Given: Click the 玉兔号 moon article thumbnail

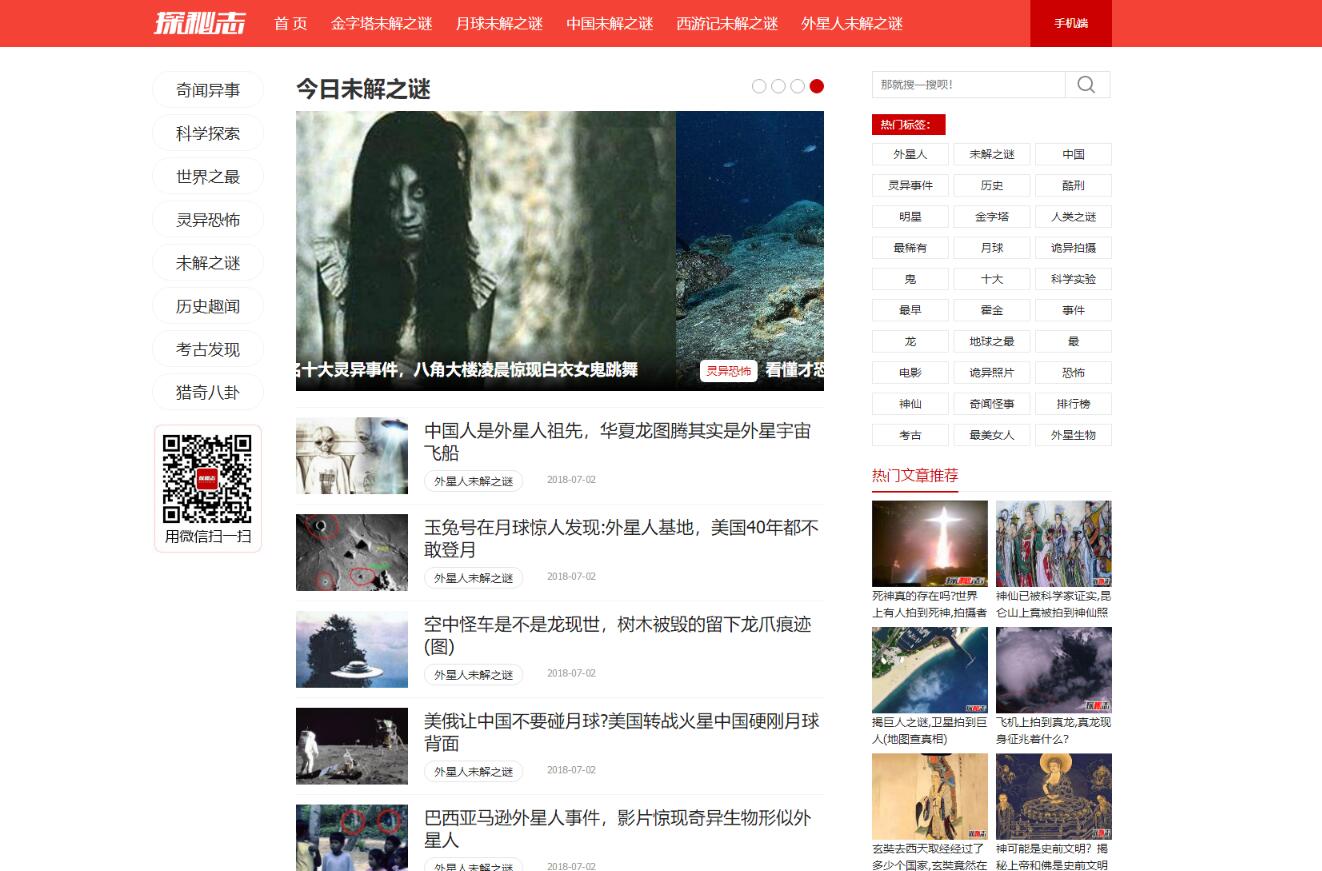Looking at the screenshot, I should click(x=351, y=552).
